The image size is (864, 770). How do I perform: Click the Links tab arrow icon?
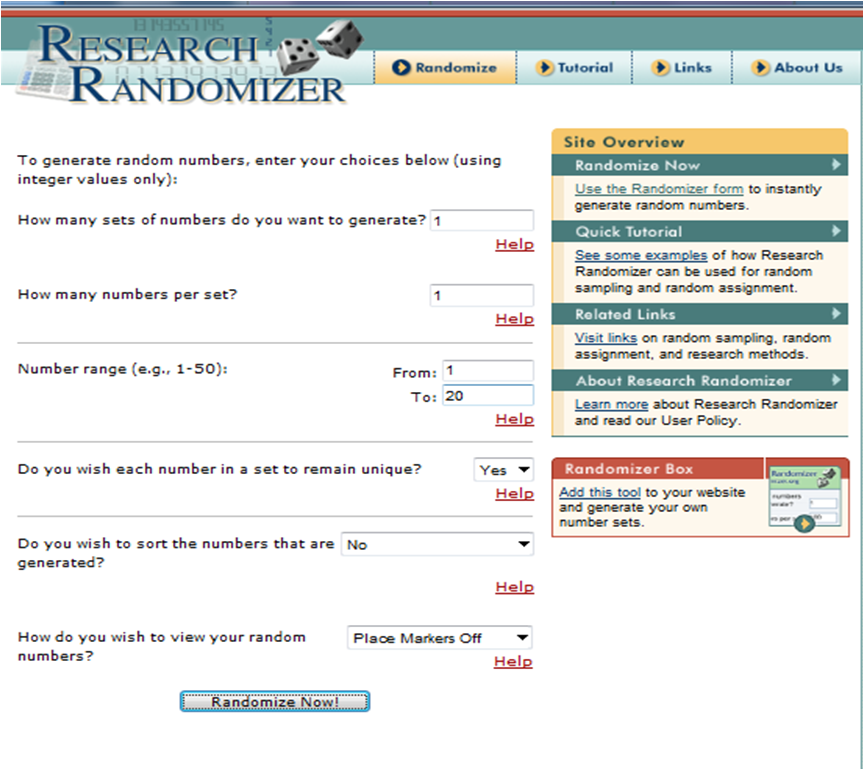[x=660, y=67]
